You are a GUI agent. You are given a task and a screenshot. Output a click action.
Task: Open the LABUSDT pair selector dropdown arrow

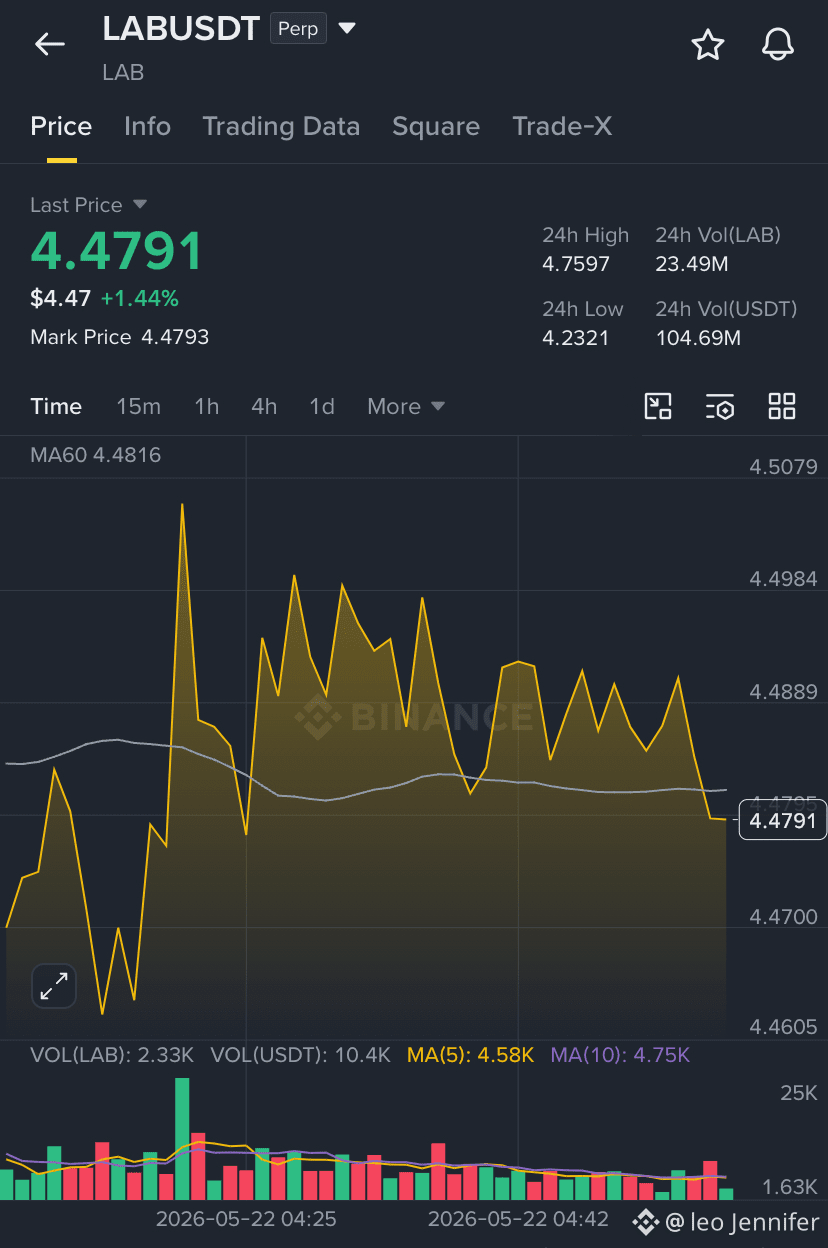tap(347, 29)
